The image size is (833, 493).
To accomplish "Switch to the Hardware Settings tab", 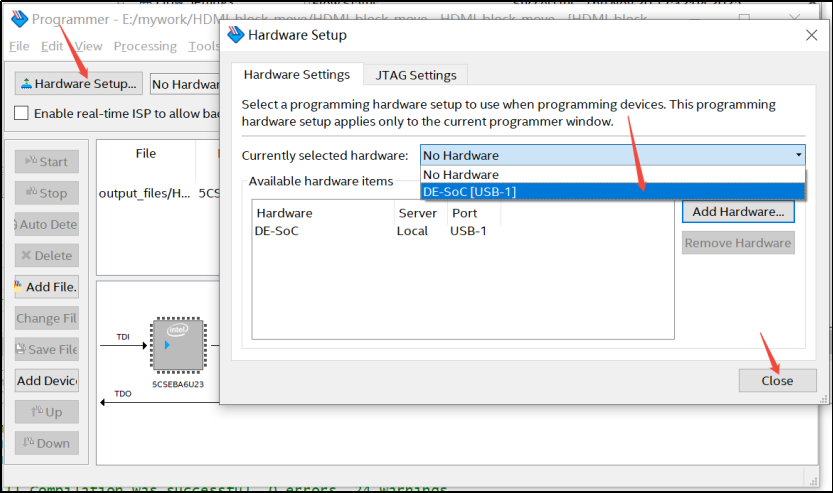I will [297, 74].
